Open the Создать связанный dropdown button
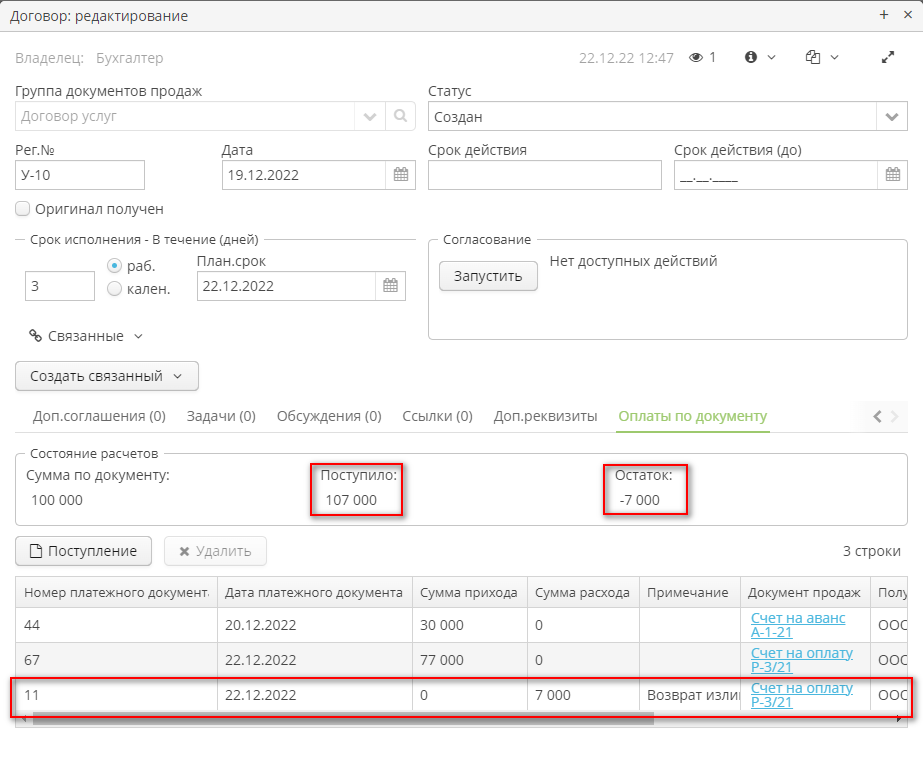Screen dimensions: 923x761 tap(107, 376)
